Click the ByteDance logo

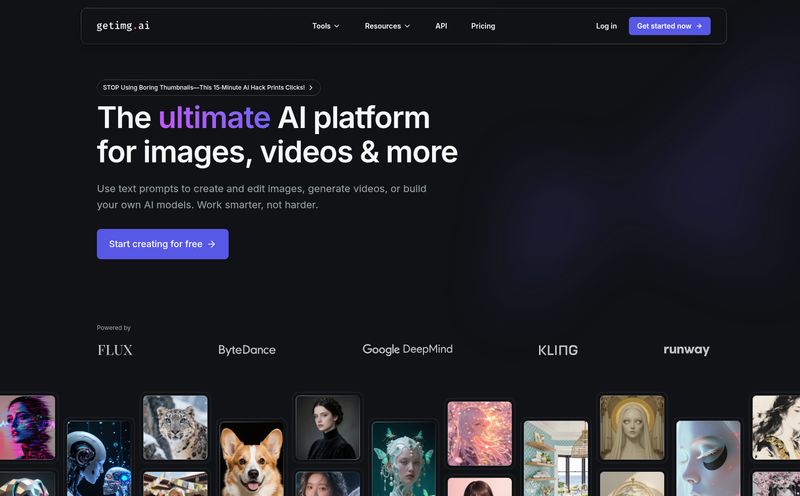(x=247, y=350)
